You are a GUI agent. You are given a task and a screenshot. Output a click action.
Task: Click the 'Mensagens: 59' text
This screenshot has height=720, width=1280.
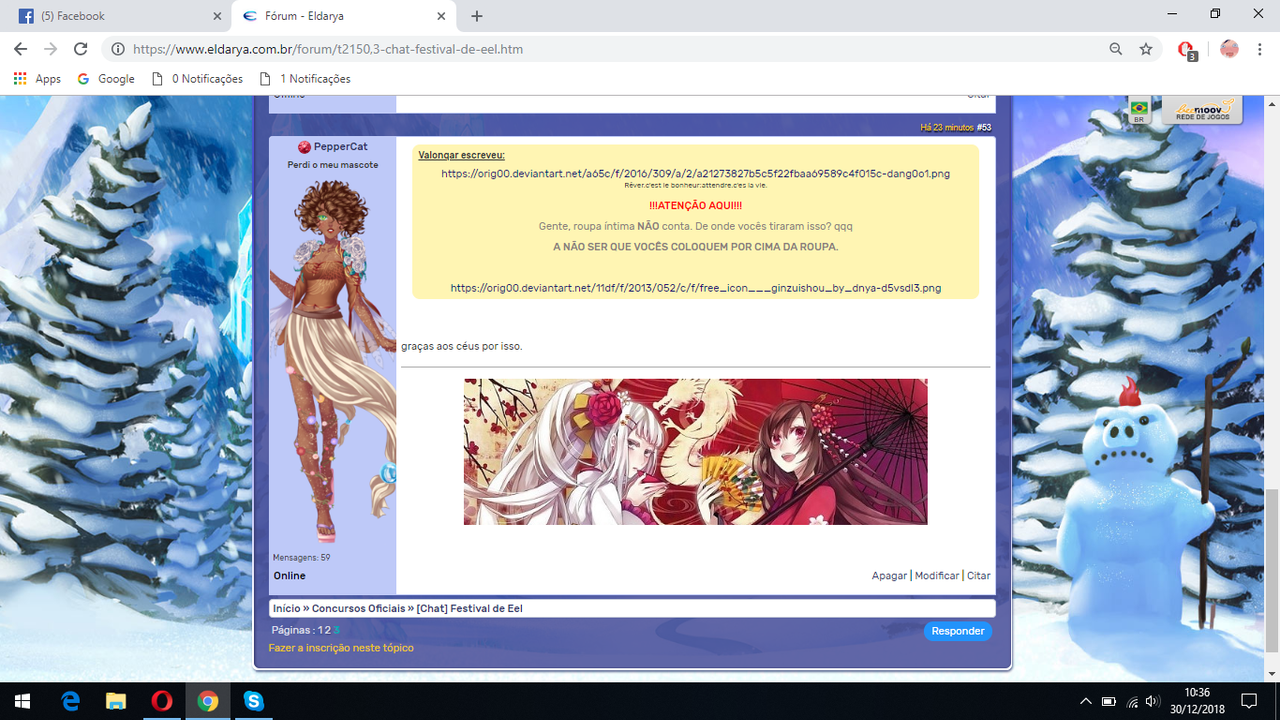[301, 557]
